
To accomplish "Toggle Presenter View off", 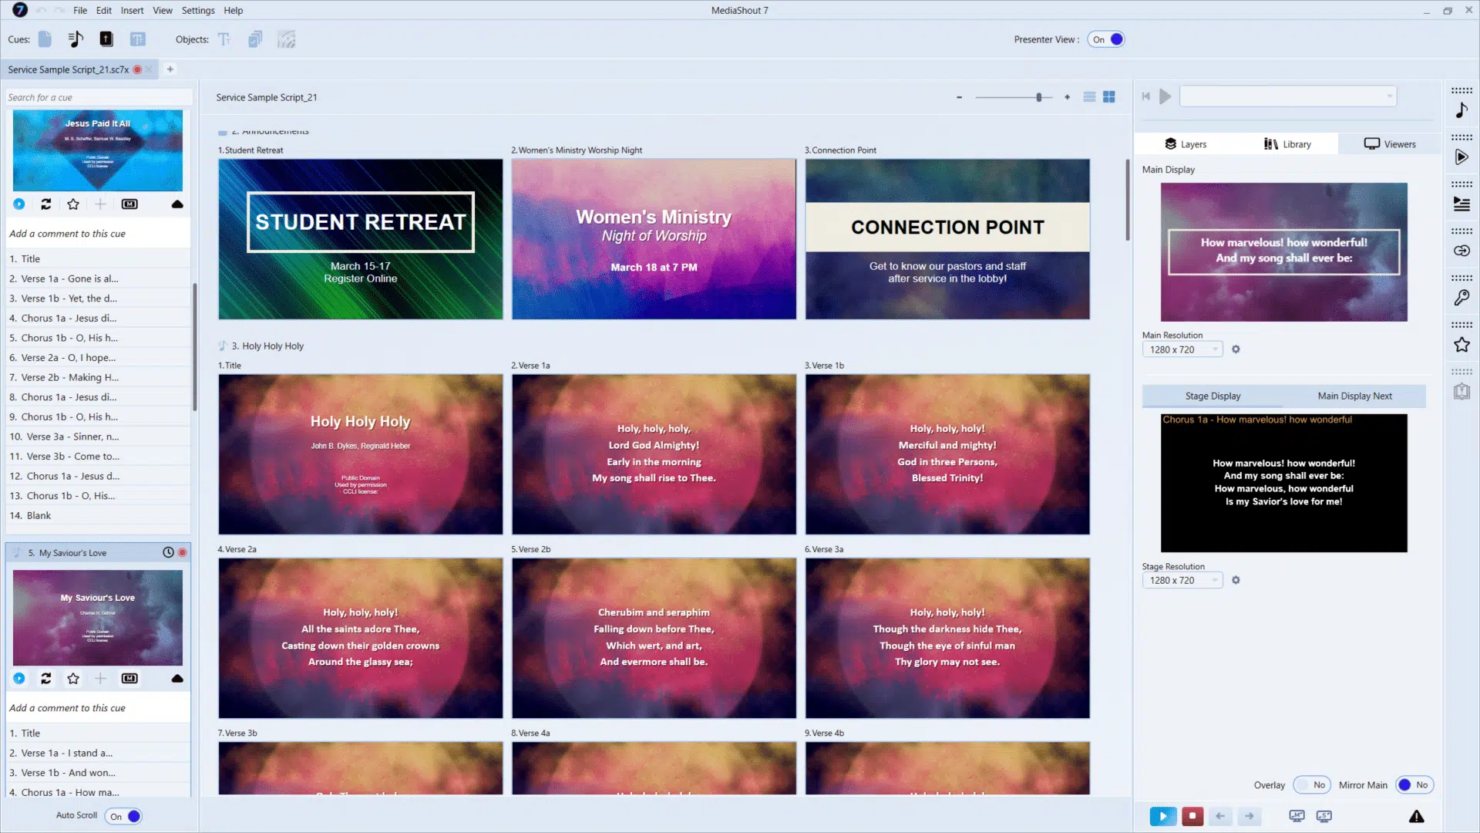I will [x=1106, y=39].
